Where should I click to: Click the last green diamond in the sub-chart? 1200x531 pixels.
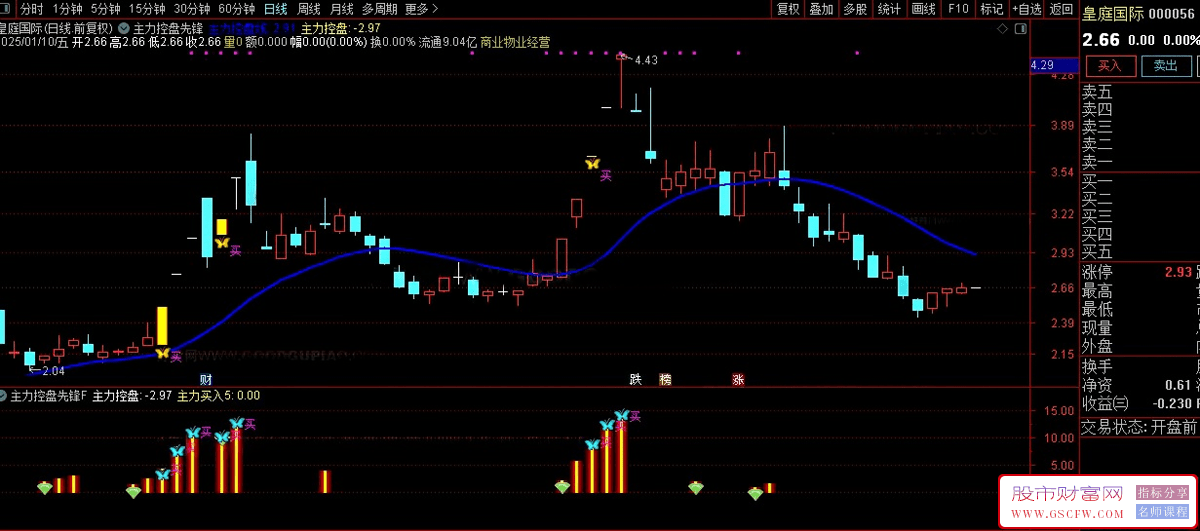click(756, 493)
